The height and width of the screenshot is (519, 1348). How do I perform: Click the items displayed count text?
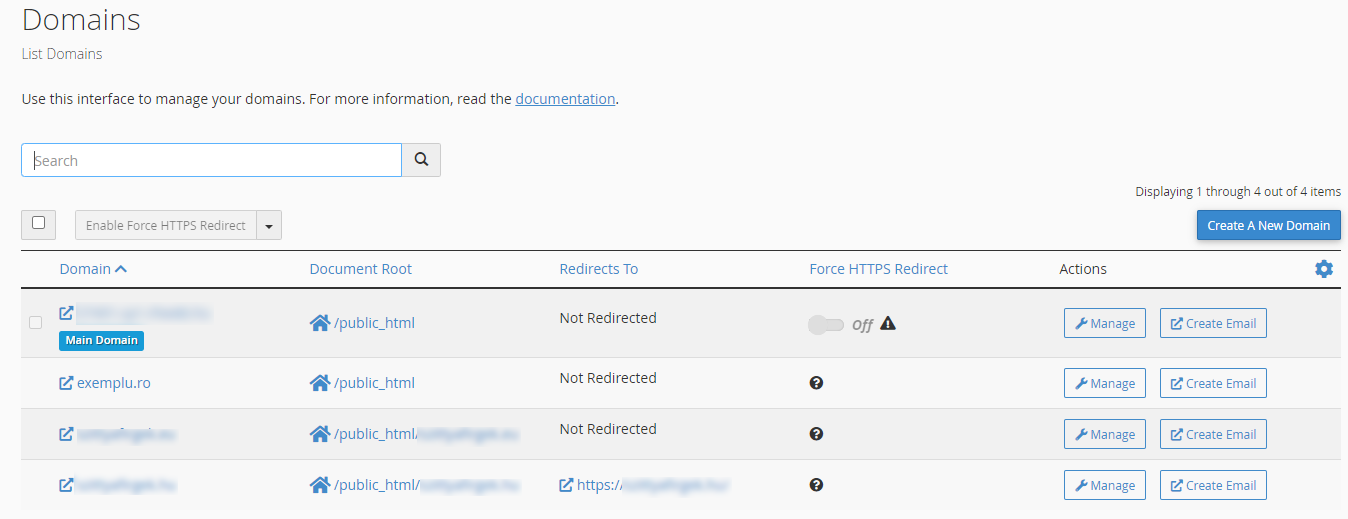[x=1238, y=191]
